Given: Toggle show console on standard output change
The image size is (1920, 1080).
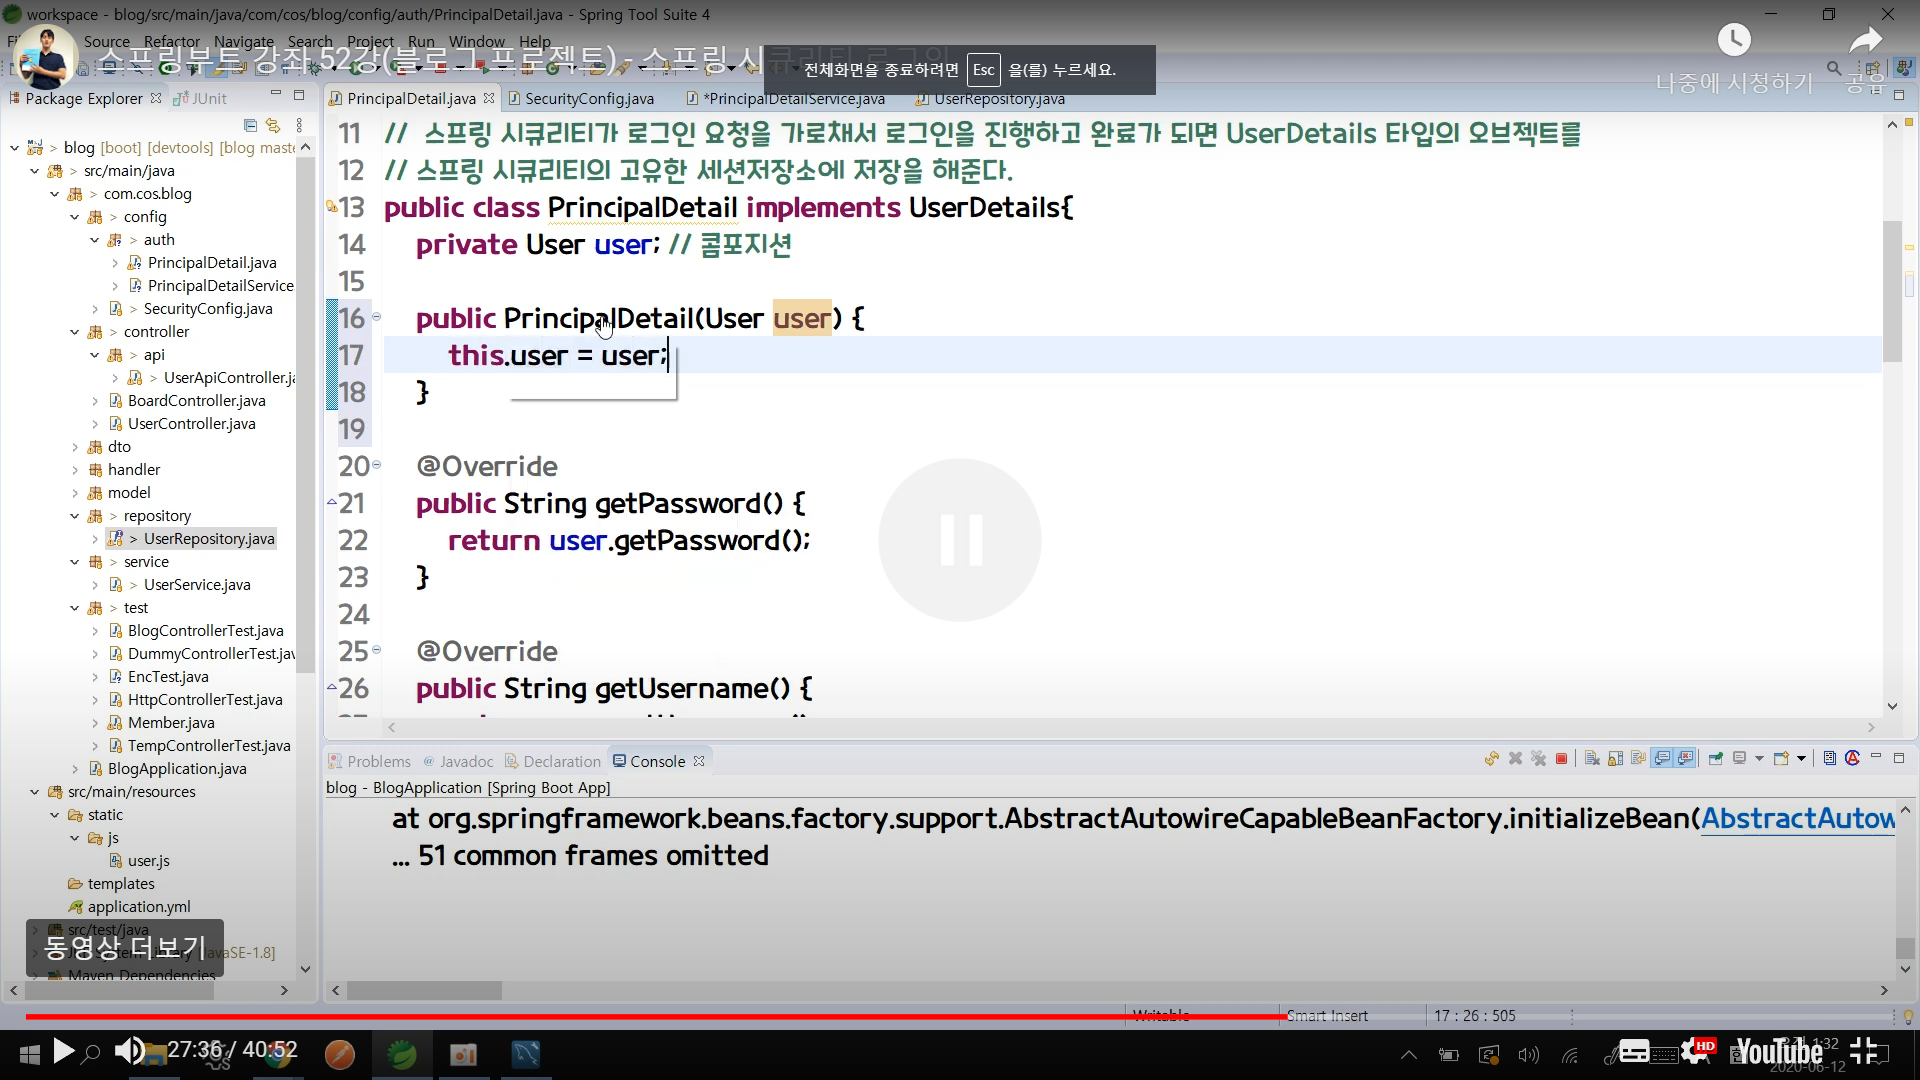Looking at the screenshot, I should (x=1662, y=758).
